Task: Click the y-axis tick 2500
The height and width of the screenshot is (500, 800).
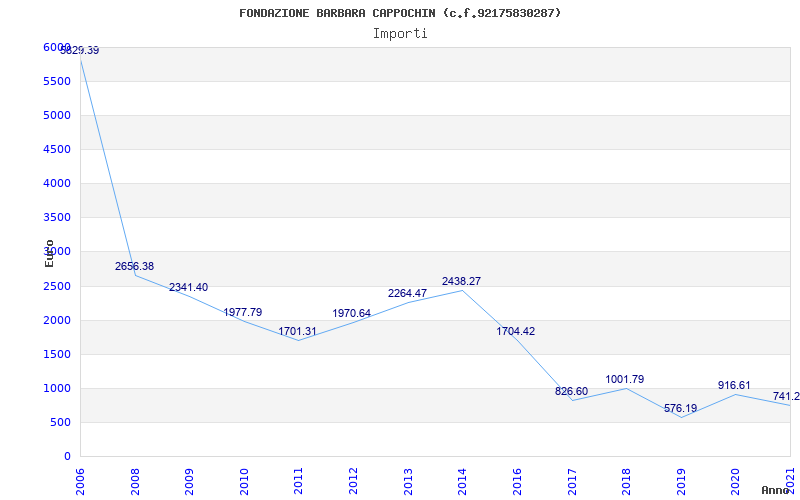Action: (x=57, y=286)
